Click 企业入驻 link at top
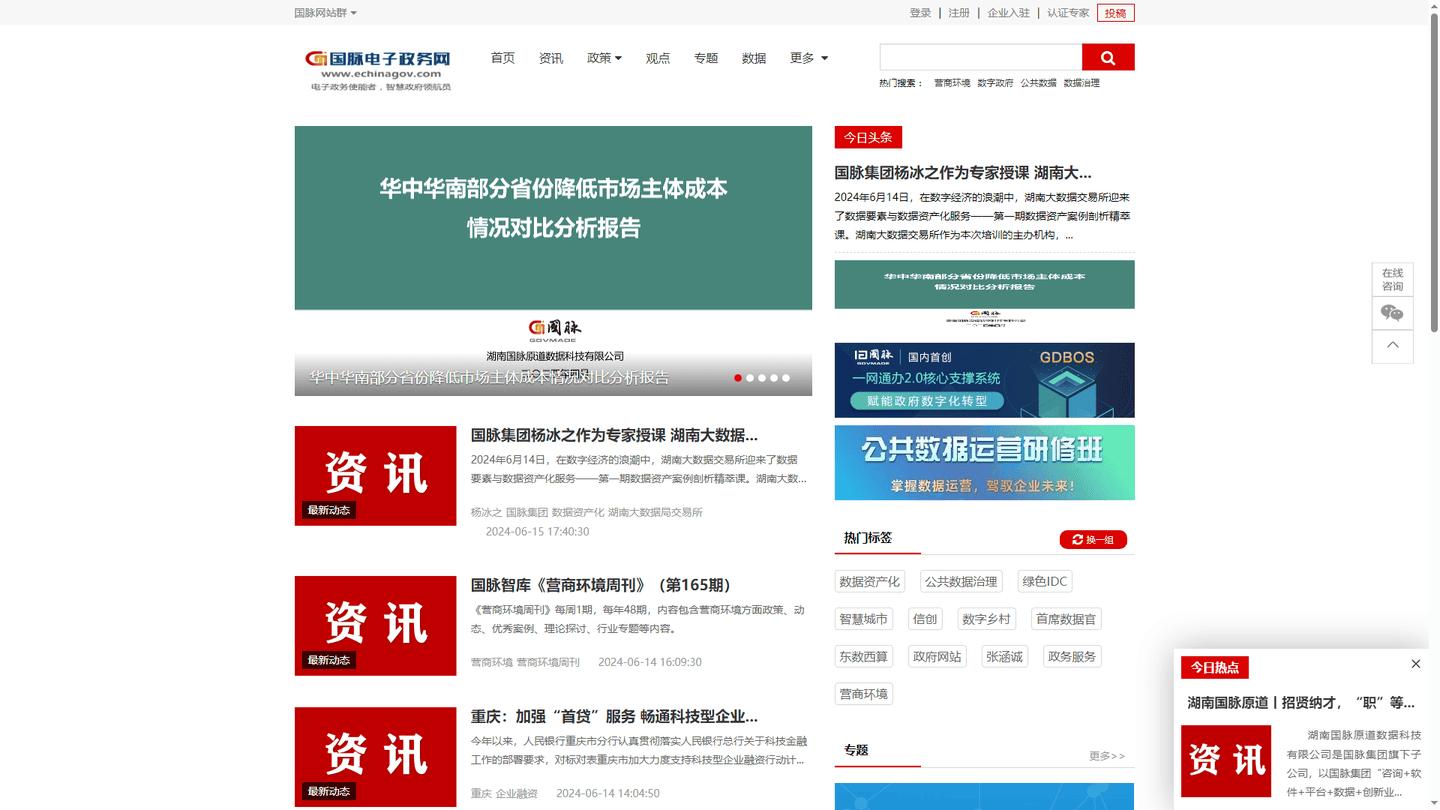Image resolution: width=1440 pixels, height=810 pixels. point(1008,13)
